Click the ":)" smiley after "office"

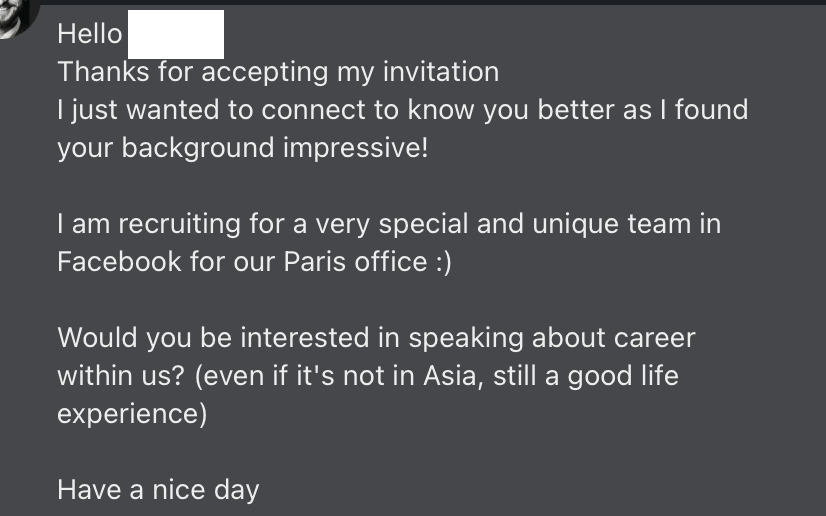coord(444,262)
